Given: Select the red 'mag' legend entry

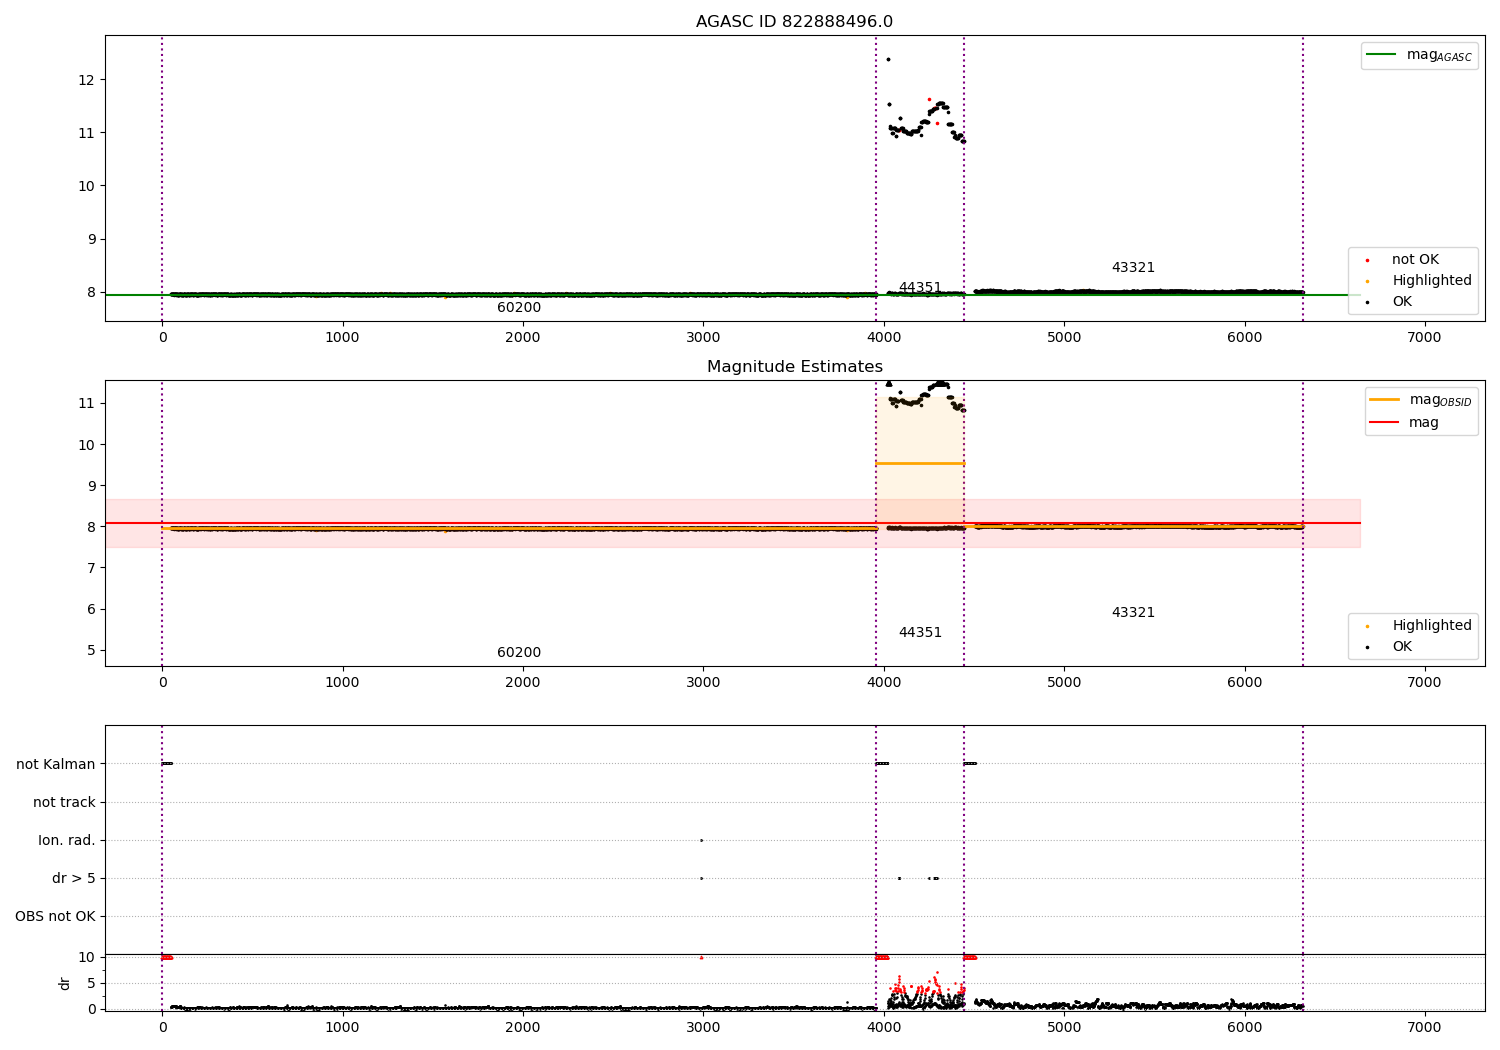Looking at the screenshot, I should point(1405,422).
